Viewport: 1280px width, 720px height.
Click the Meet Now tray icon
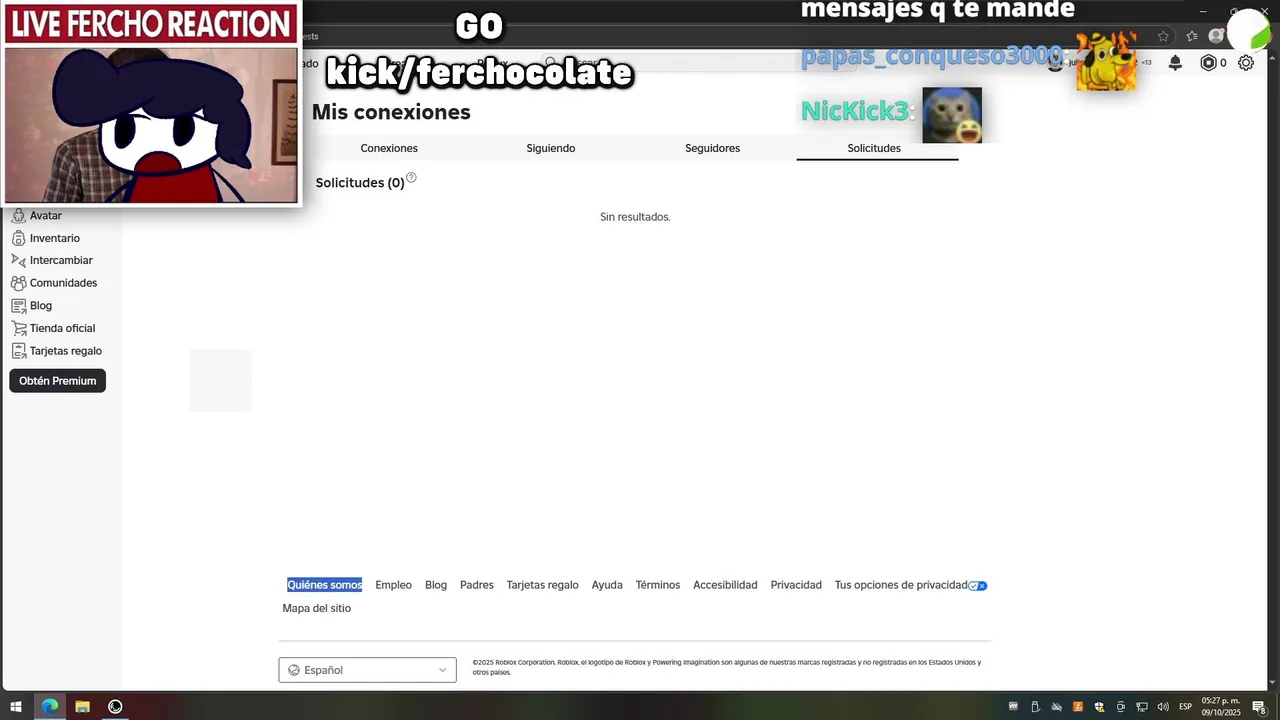point(1121,707)
